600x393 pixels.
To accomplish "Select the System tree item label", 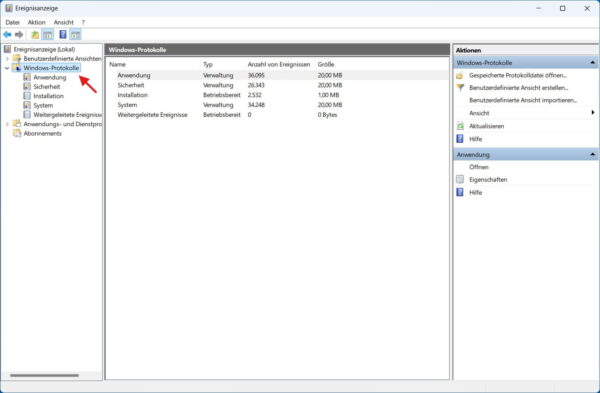I will click(x=43, y=105).
